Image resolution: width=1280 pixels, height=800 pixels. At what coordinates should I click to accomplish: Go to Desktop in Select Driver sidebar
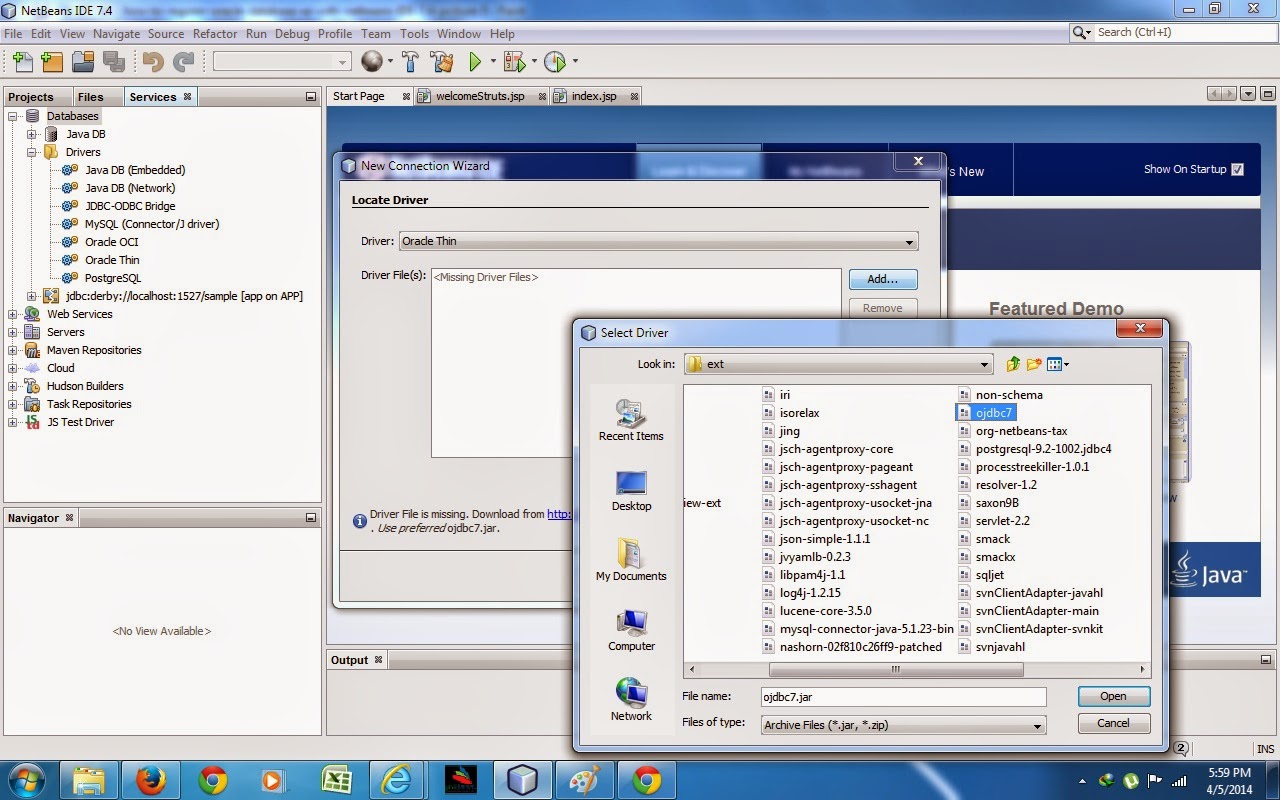pos(631,491)
